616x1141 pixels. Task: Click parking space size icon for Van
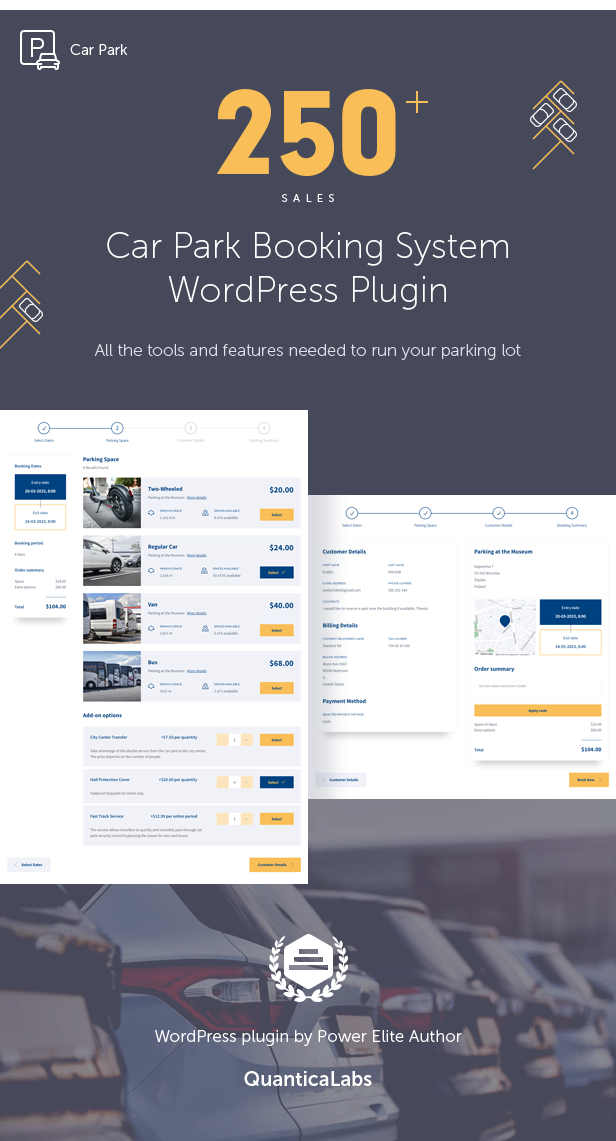[151, 629]
